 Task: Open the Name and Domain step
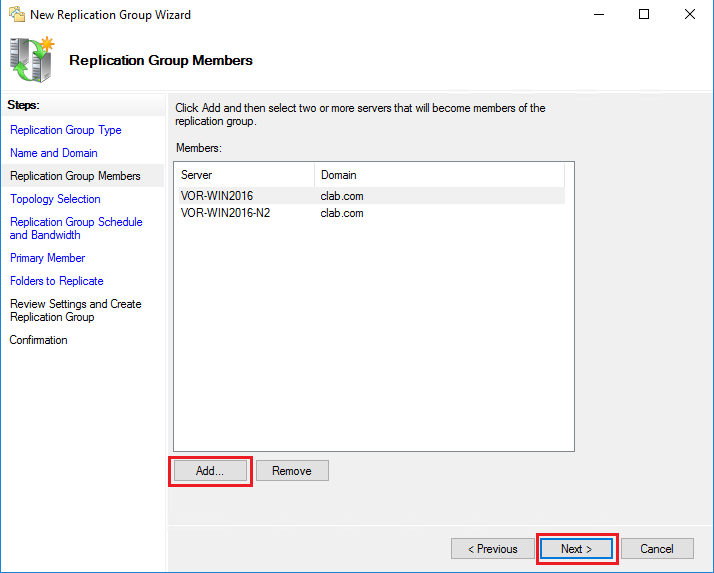(x=54, y=153)
